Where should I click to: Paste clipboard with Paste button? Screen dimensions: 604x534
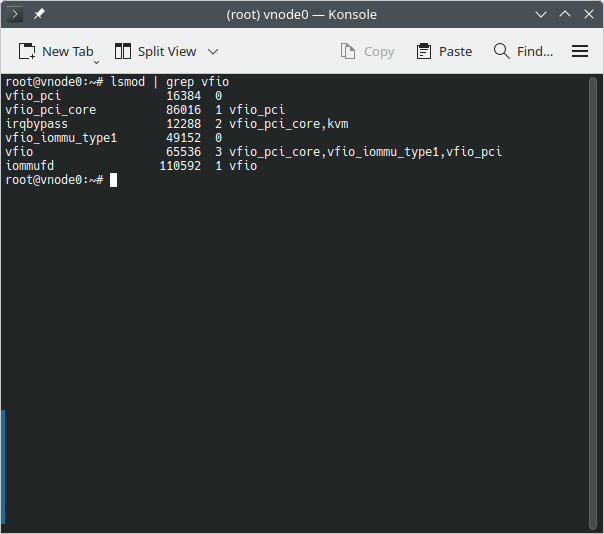point(444,51)
